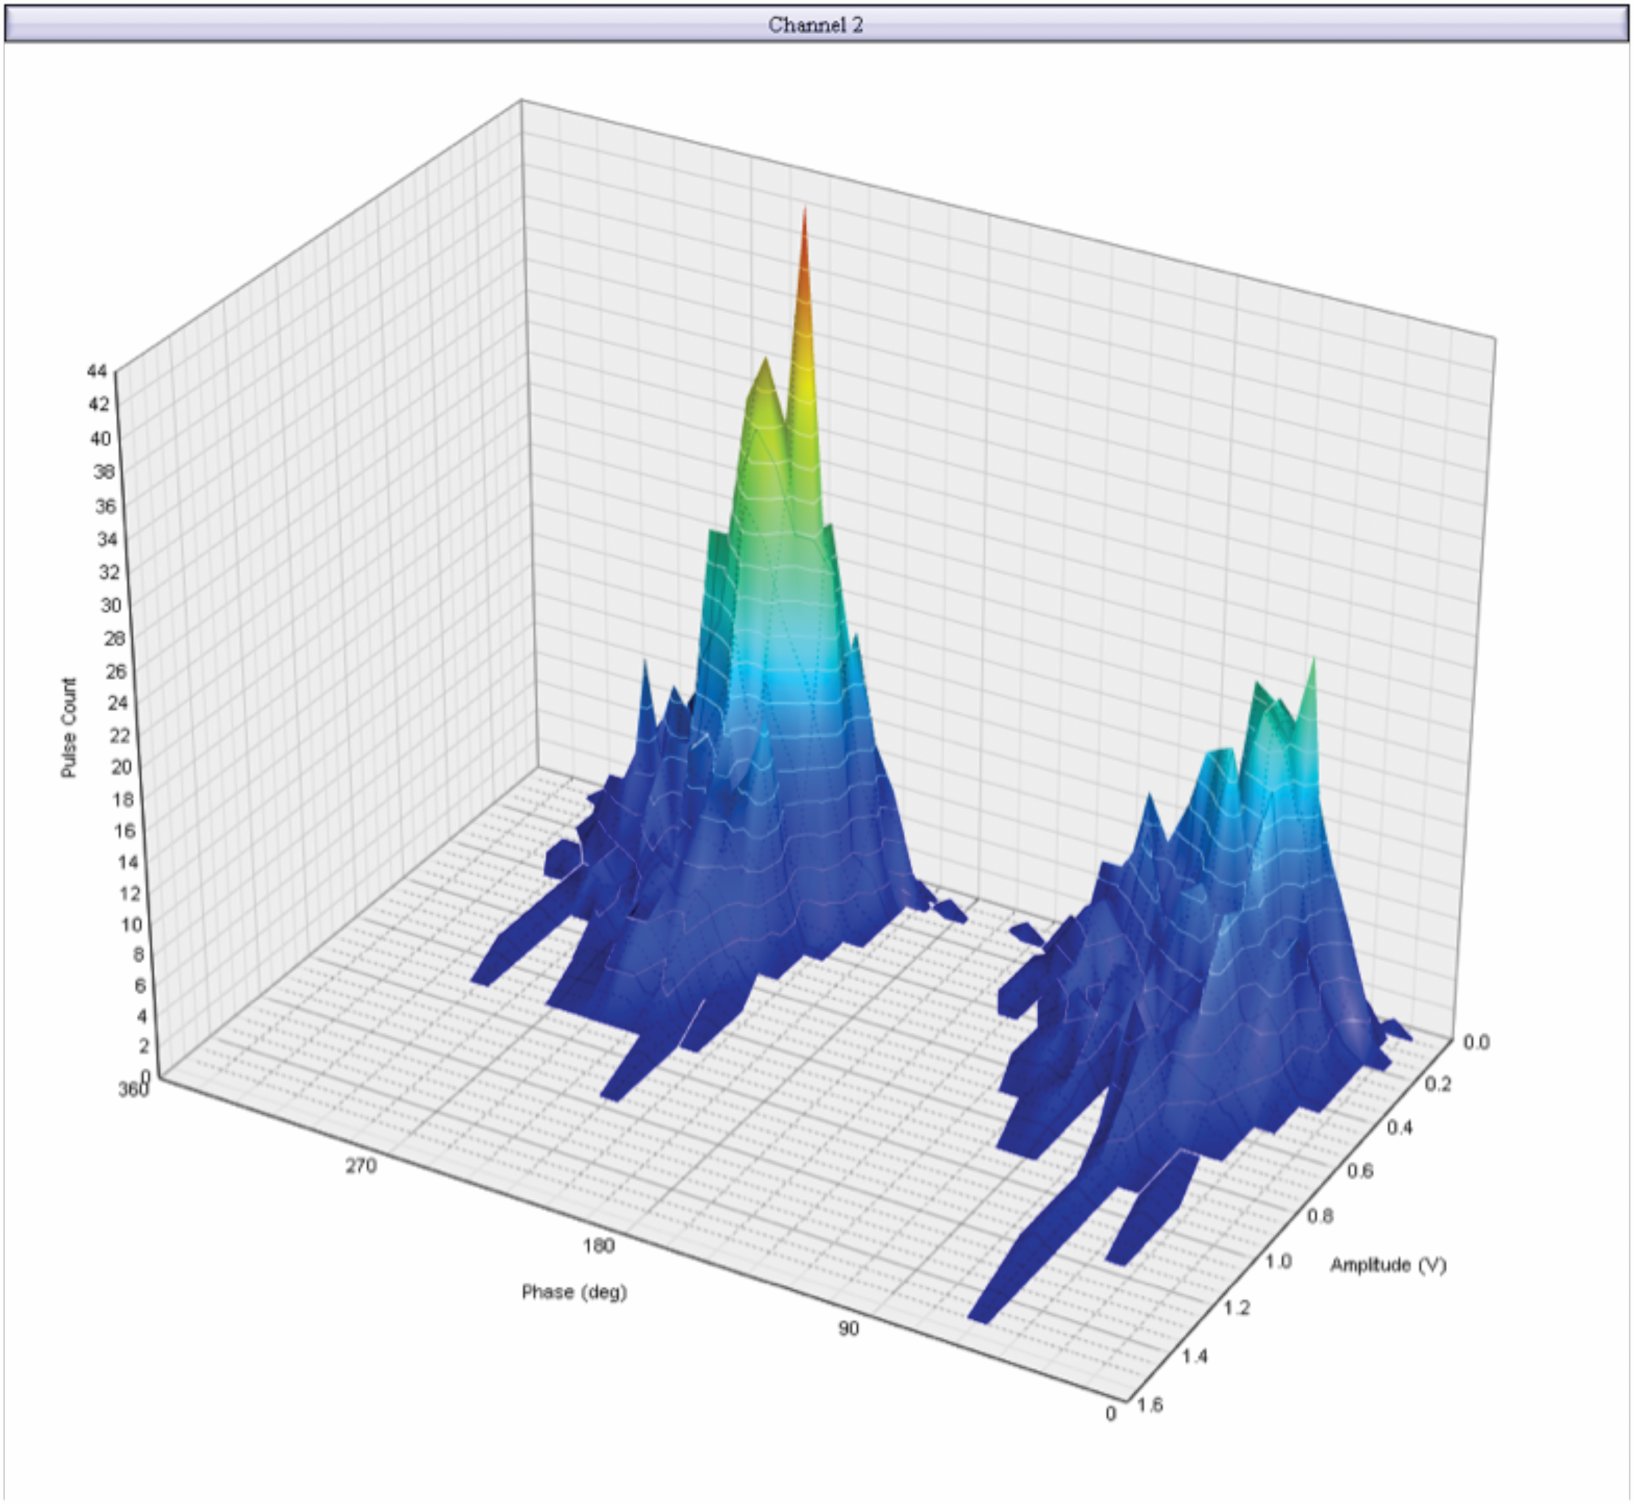Image resolution: width=1634 pixels, height=1504 pixels.
Task: Click the 36 tick on Pulse Count axis
Action: [105, 505]
